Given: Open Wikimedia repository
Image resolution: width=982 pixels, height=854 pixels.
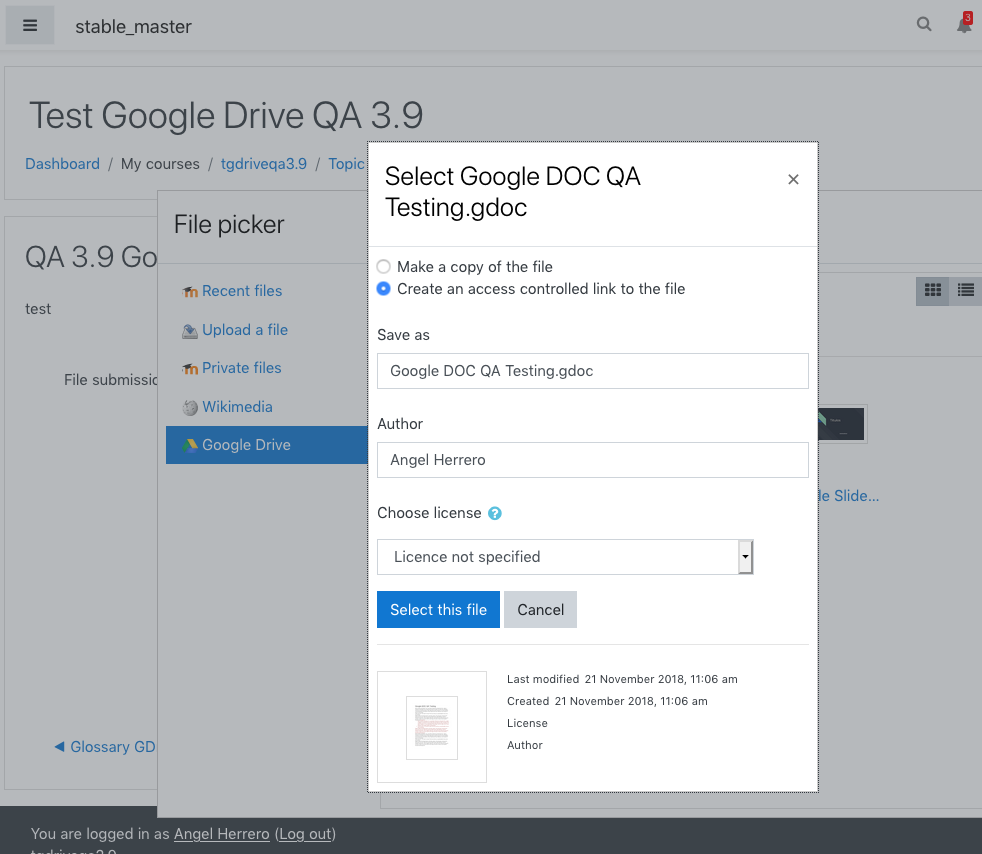Looking at the screenshot, I should coord(237,407).
